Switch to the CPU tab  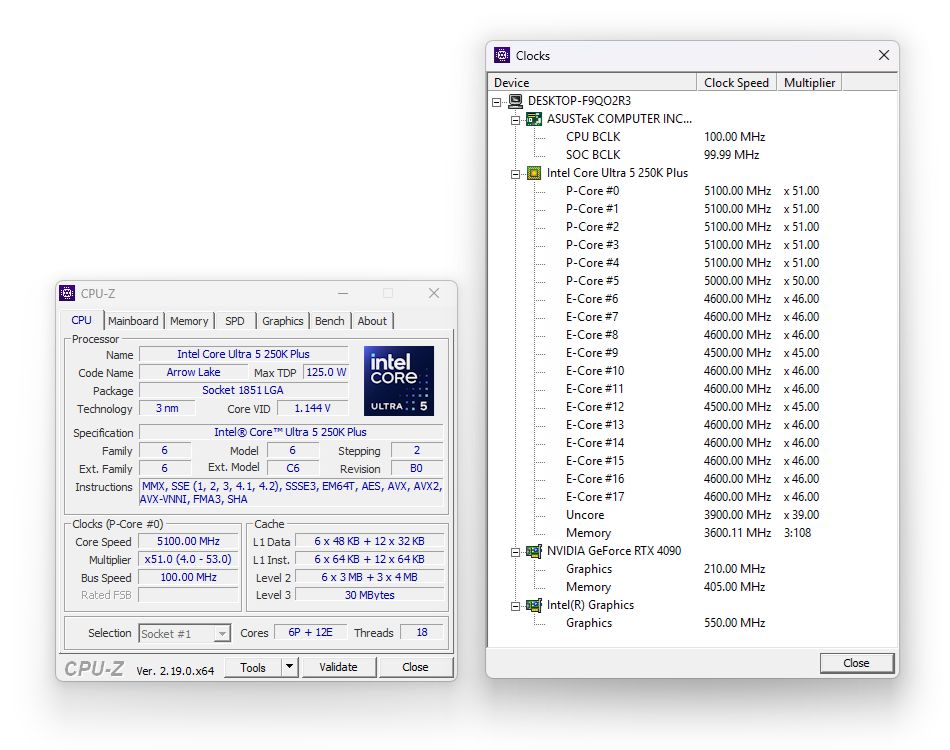81,320
